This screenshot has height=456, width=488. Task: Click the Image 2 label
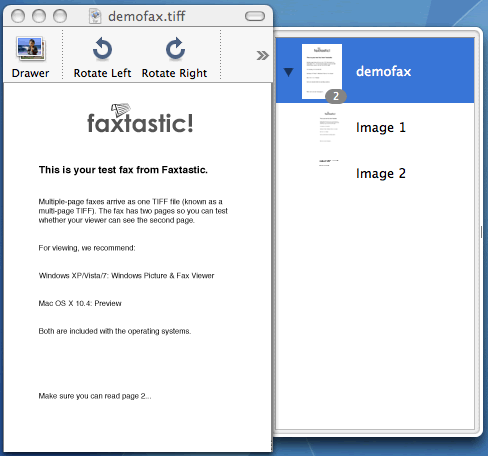pyautogui.click(x=381, y=174)
